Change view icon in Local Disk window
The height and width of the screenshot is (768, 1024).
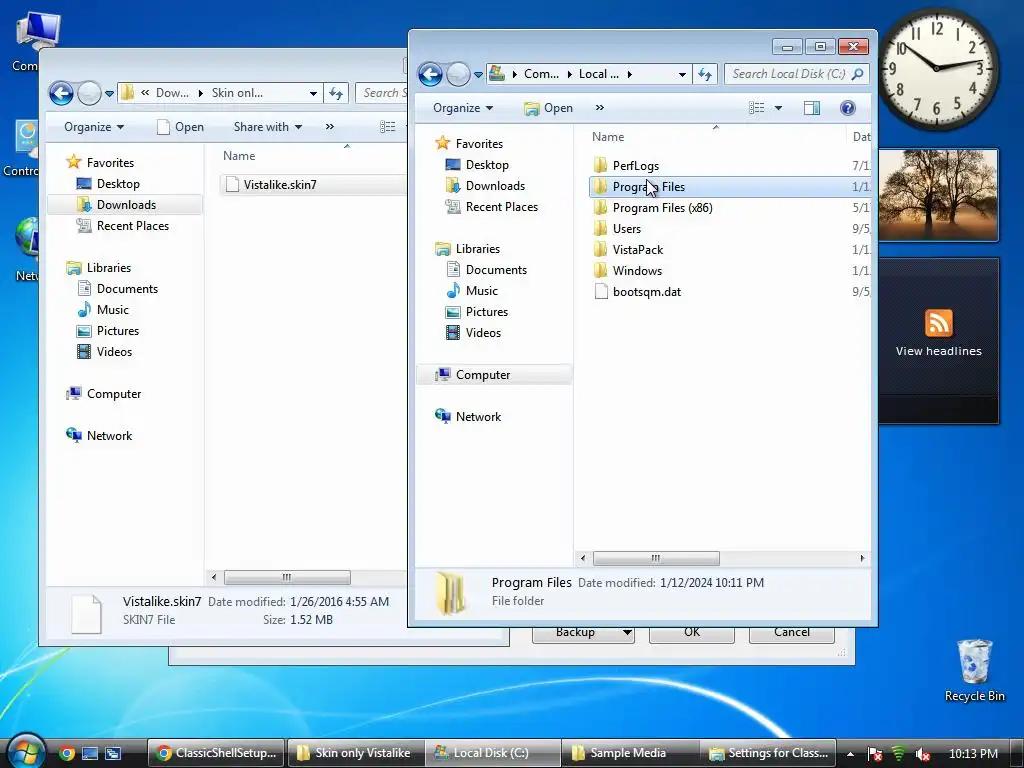pyautogui.click(x=756, y=108)
